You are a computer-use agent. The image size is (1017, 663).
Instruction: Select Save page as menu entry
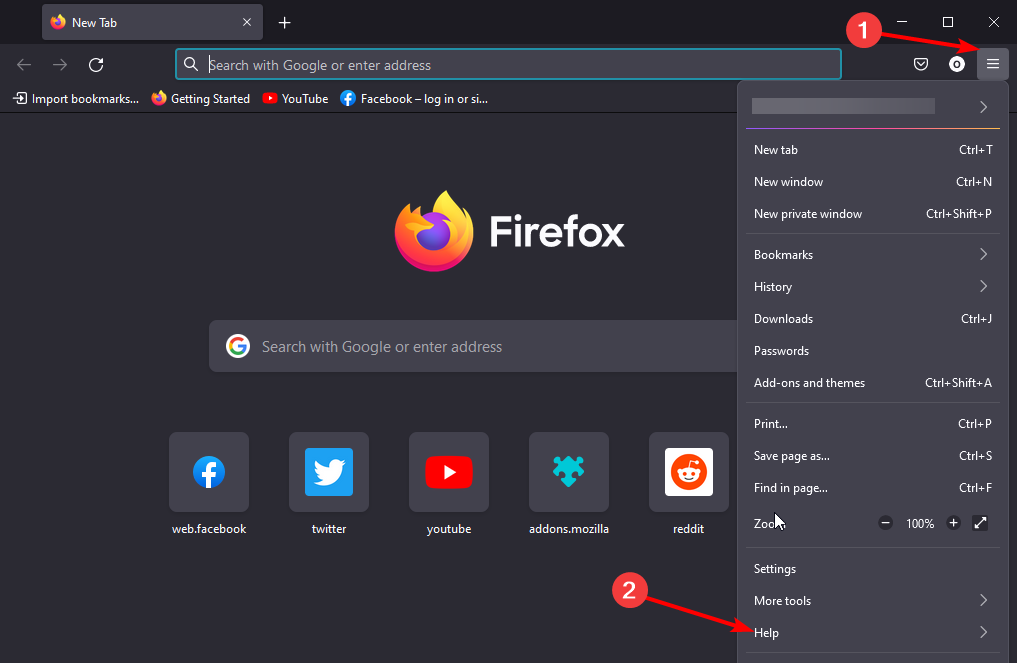(872, 455)
